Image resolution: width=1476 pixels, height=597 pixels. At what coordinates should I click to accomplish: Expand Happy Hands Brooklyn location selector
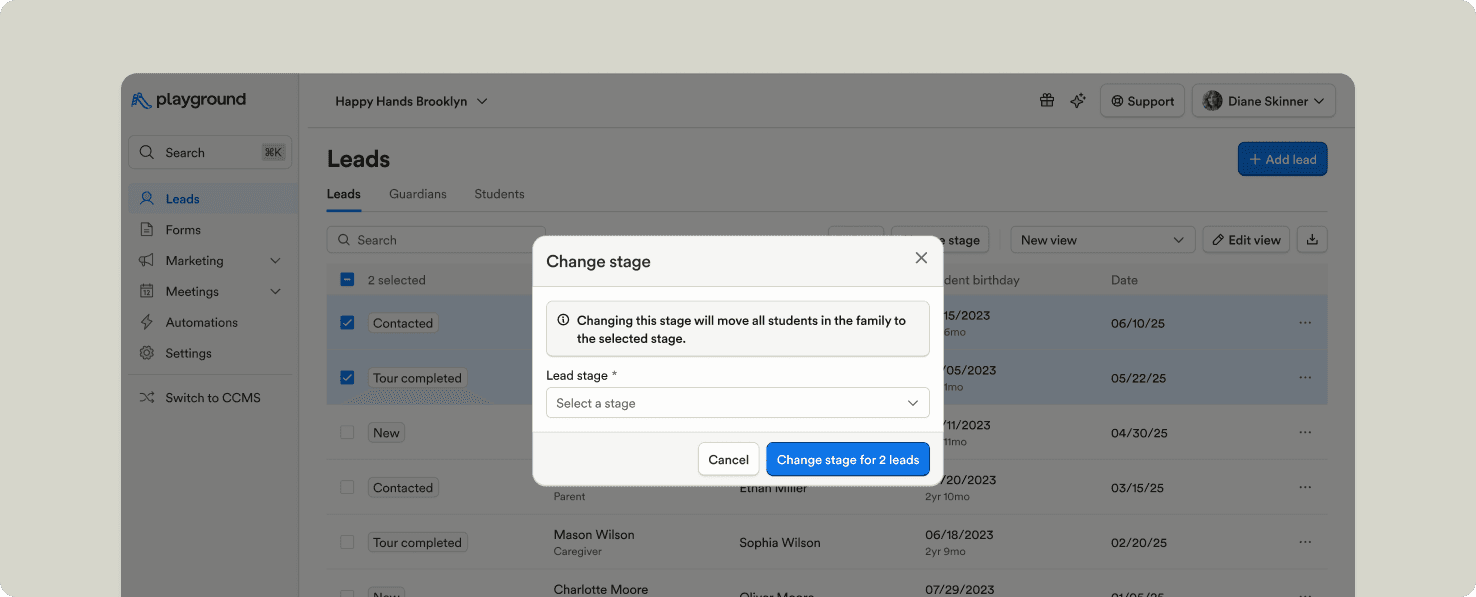point(411,101)
